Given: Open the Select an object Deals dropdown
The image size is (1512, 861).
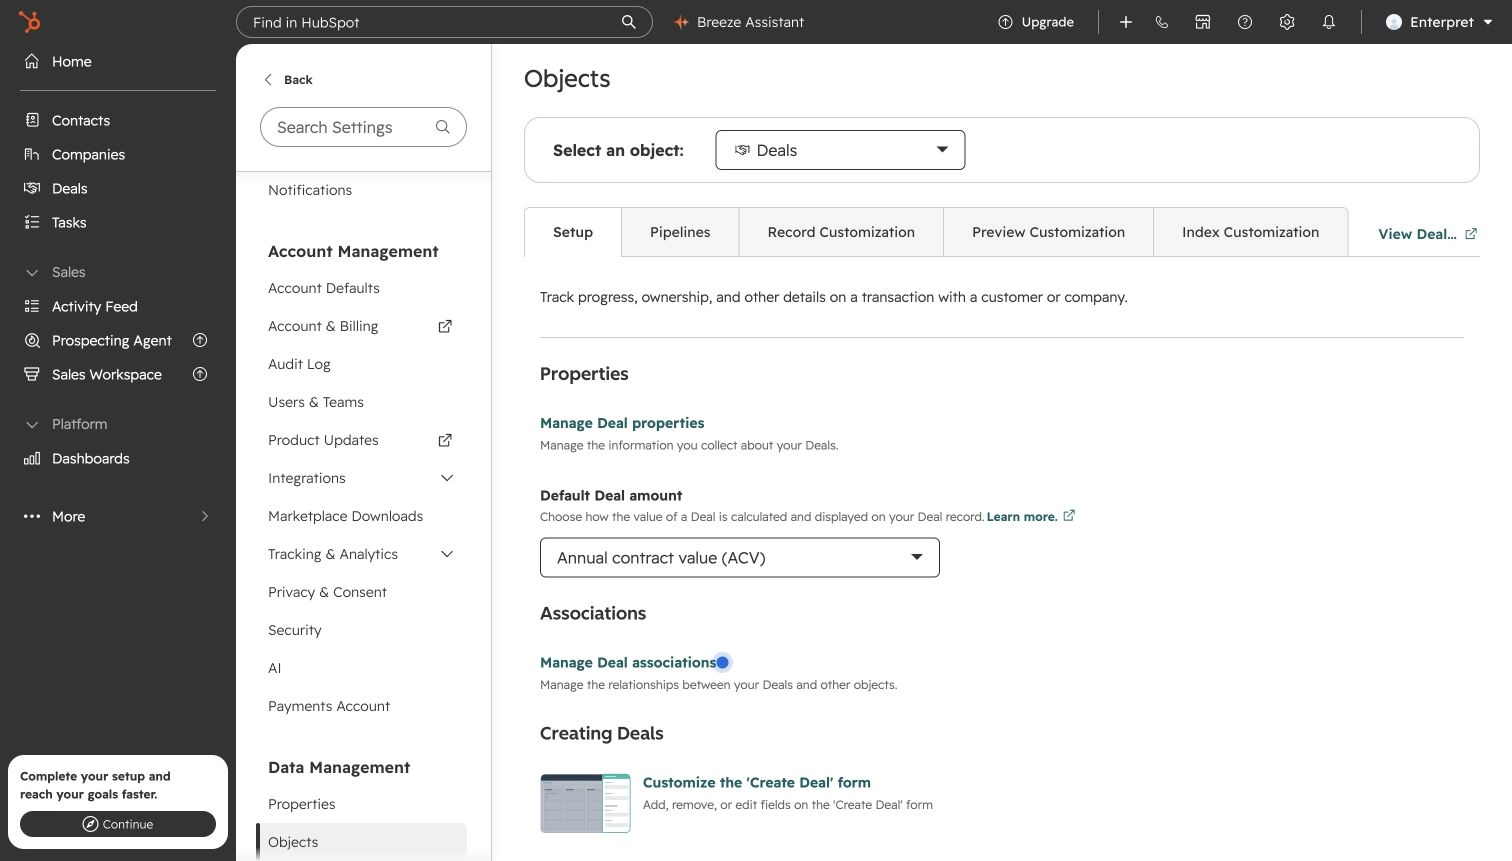Looking at the screenshot, I should [x=840, y=150].
